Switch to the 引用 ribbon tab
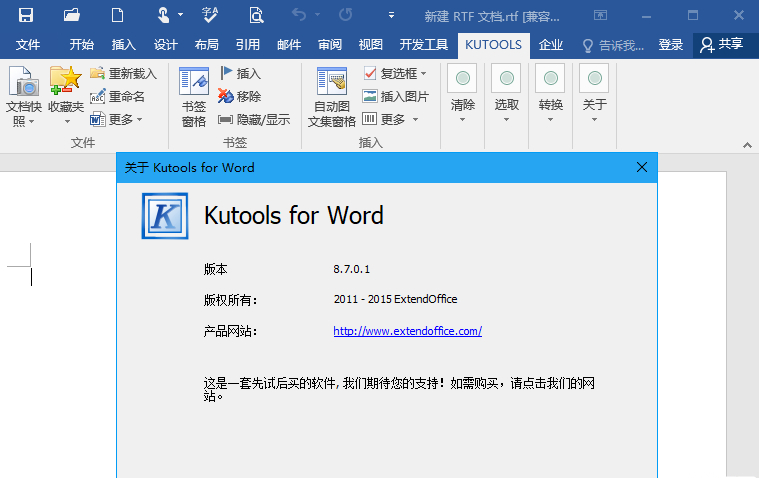Image resolution: width=759 pixels, height=478 pixels. coord(247,45)
